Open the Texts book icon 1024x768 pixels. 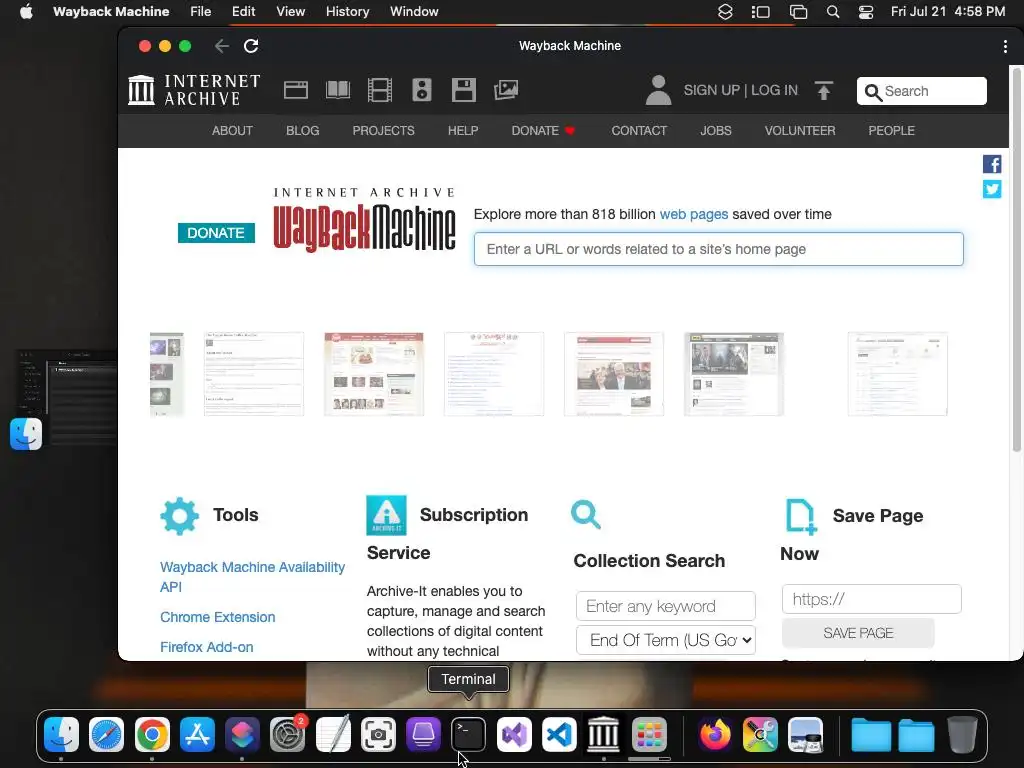point(338,90)
